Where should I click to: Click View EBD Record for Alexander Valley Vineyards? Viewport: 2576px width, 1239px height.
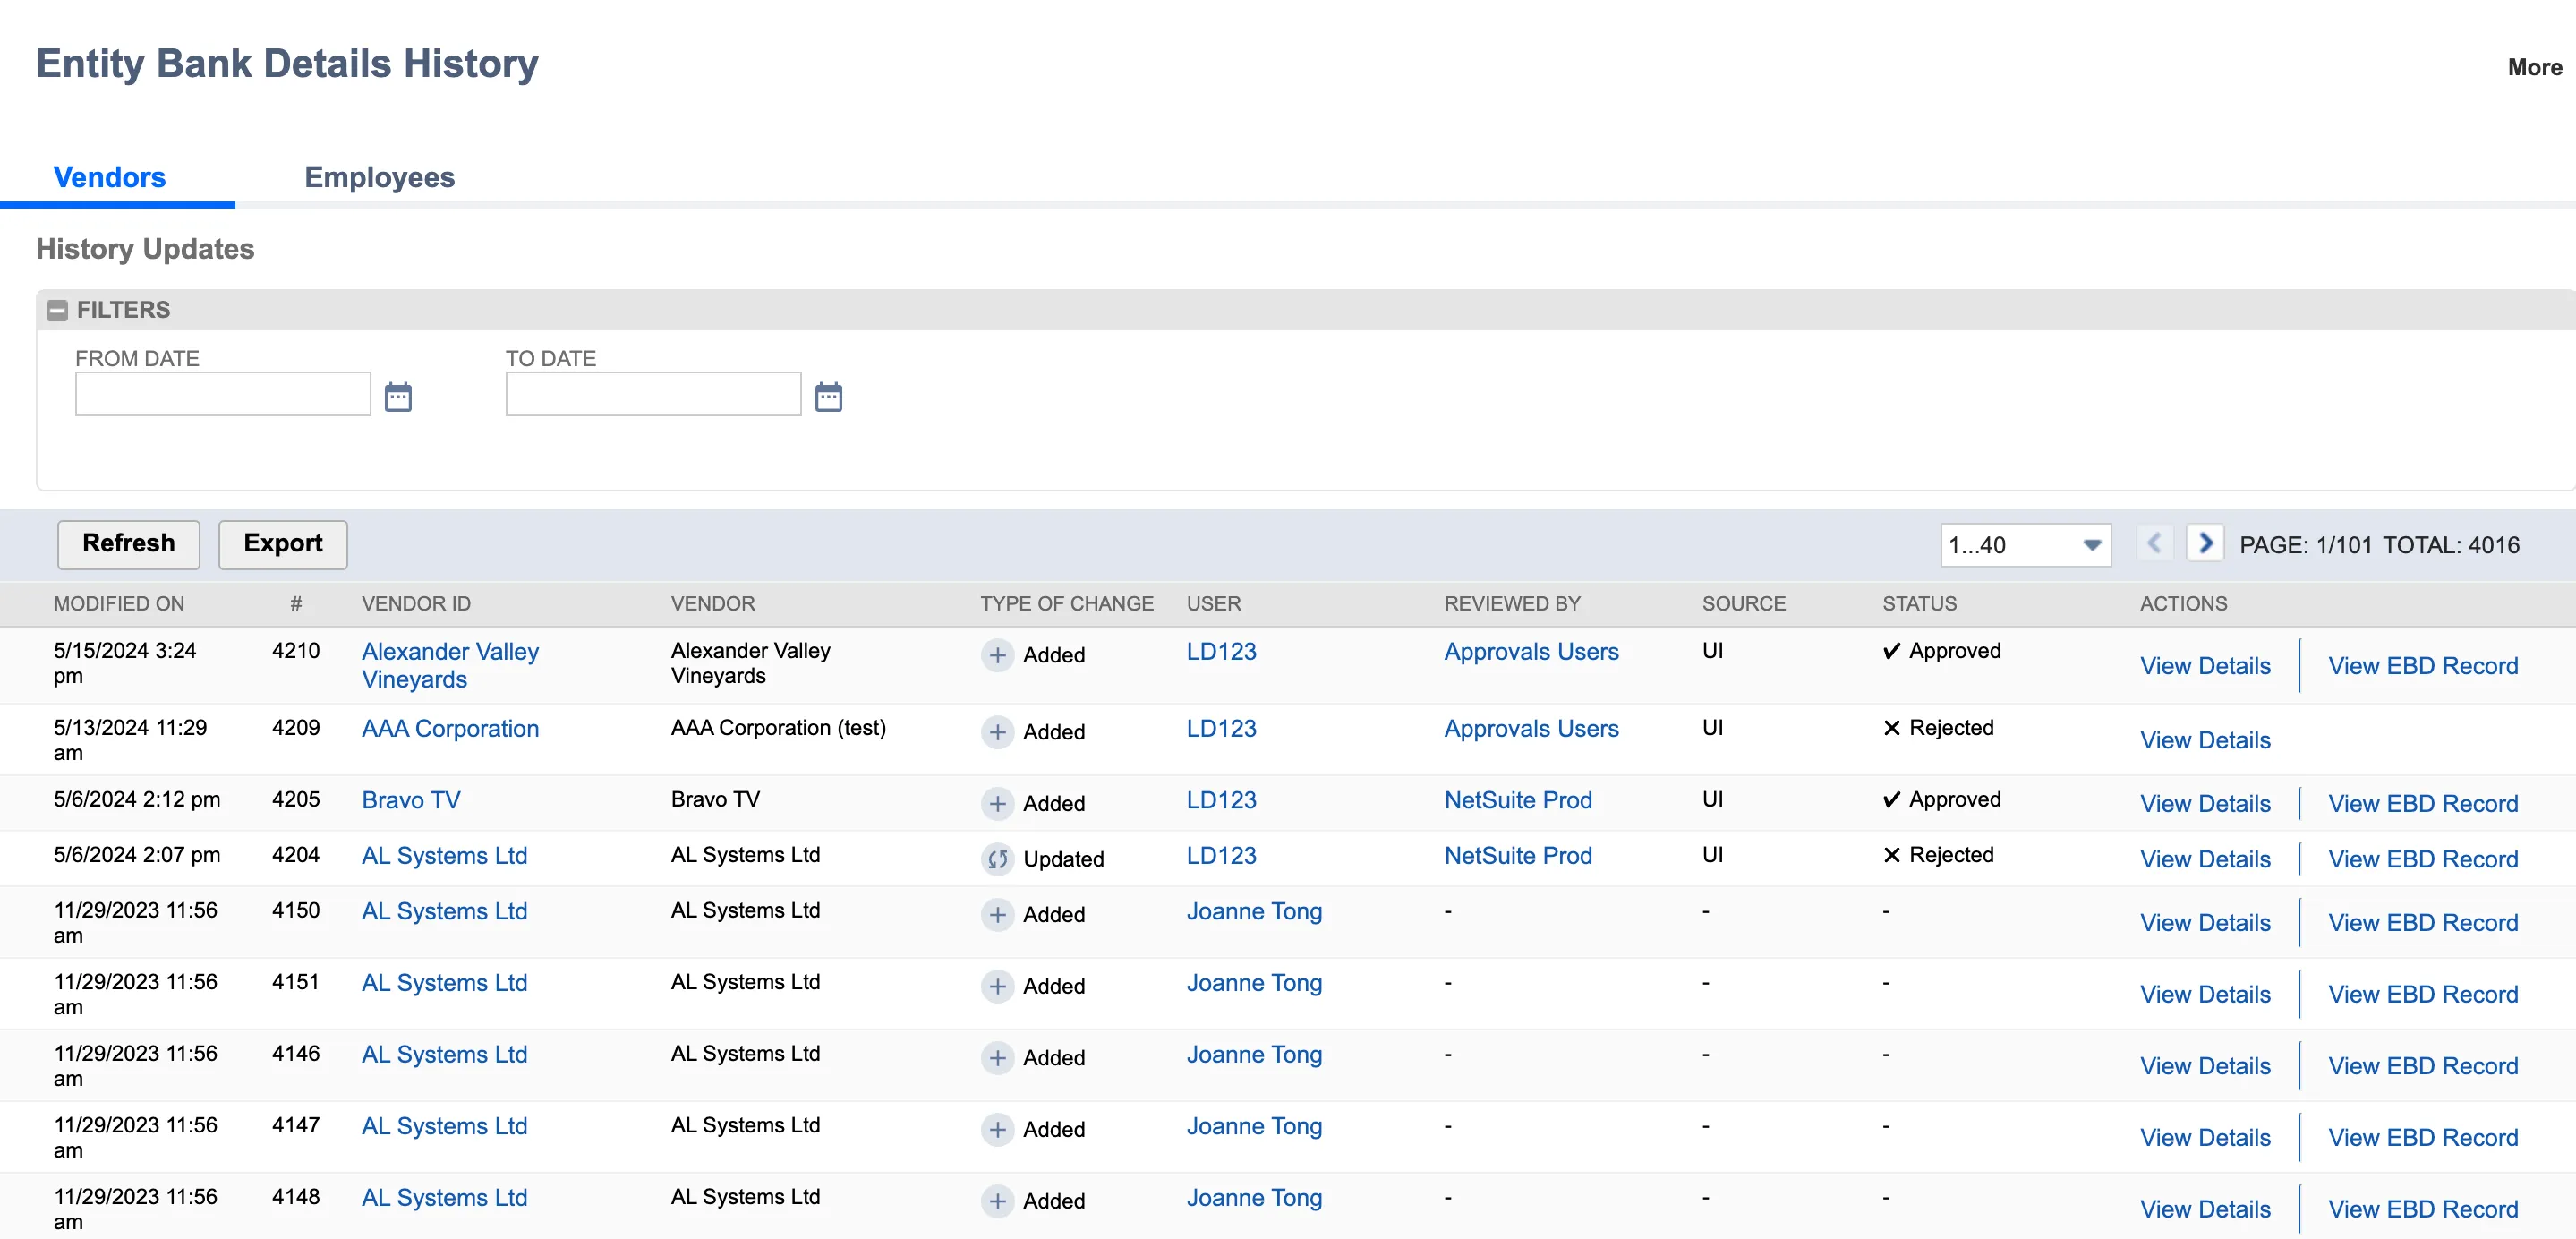[x=2422, y=666]
